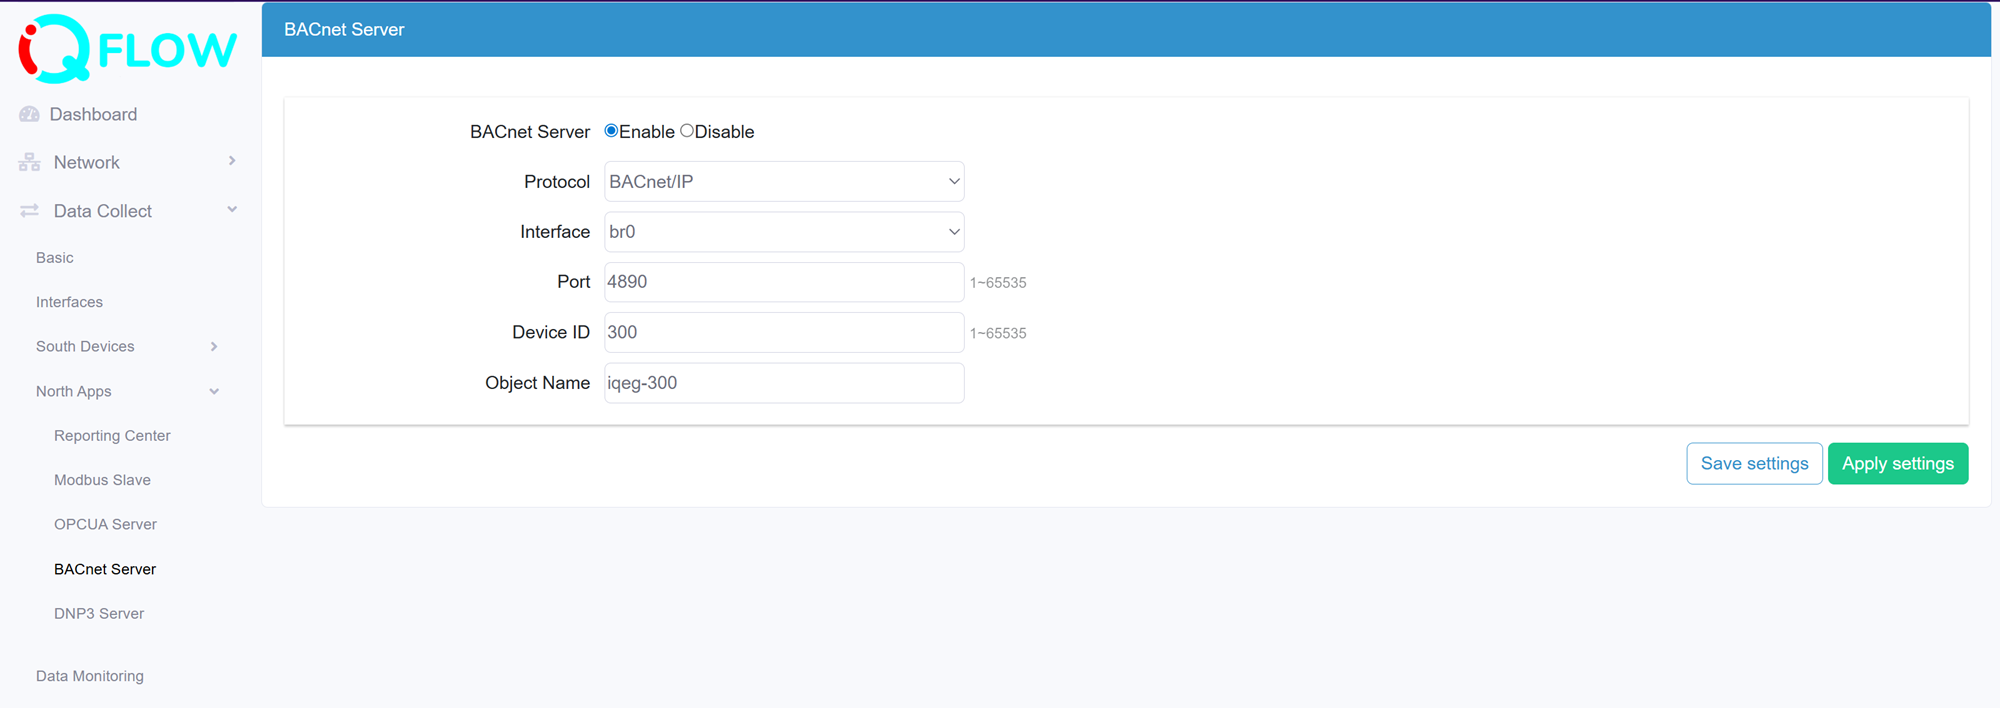Image resolution: width=2000 pixels, height=708 pixels.
Task: Open the Network menu
Action: pos(87,162)
